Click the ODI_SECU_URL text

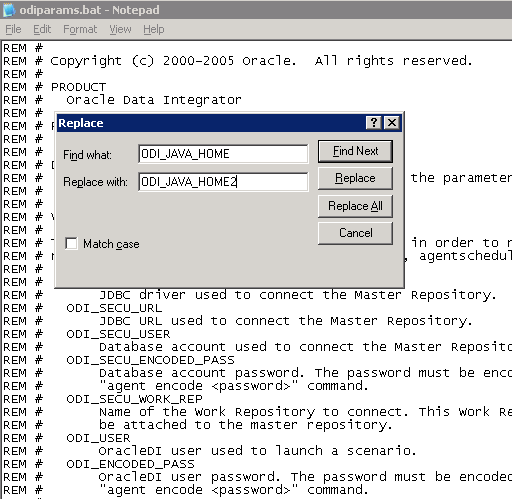114,308
